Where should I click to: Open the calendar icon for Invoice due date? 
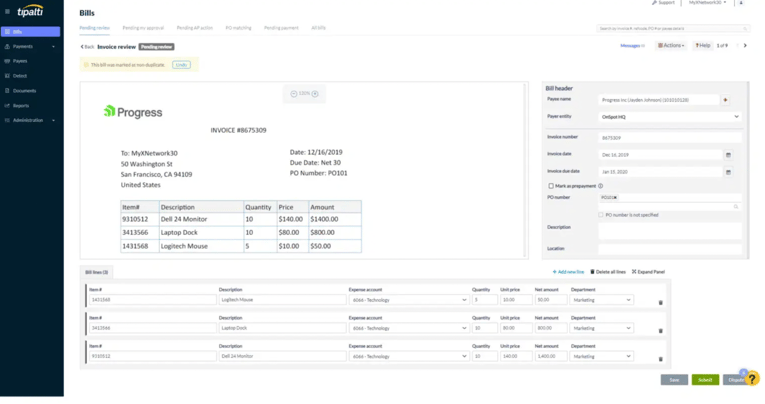pyautogui.click(x=727, y=172)
